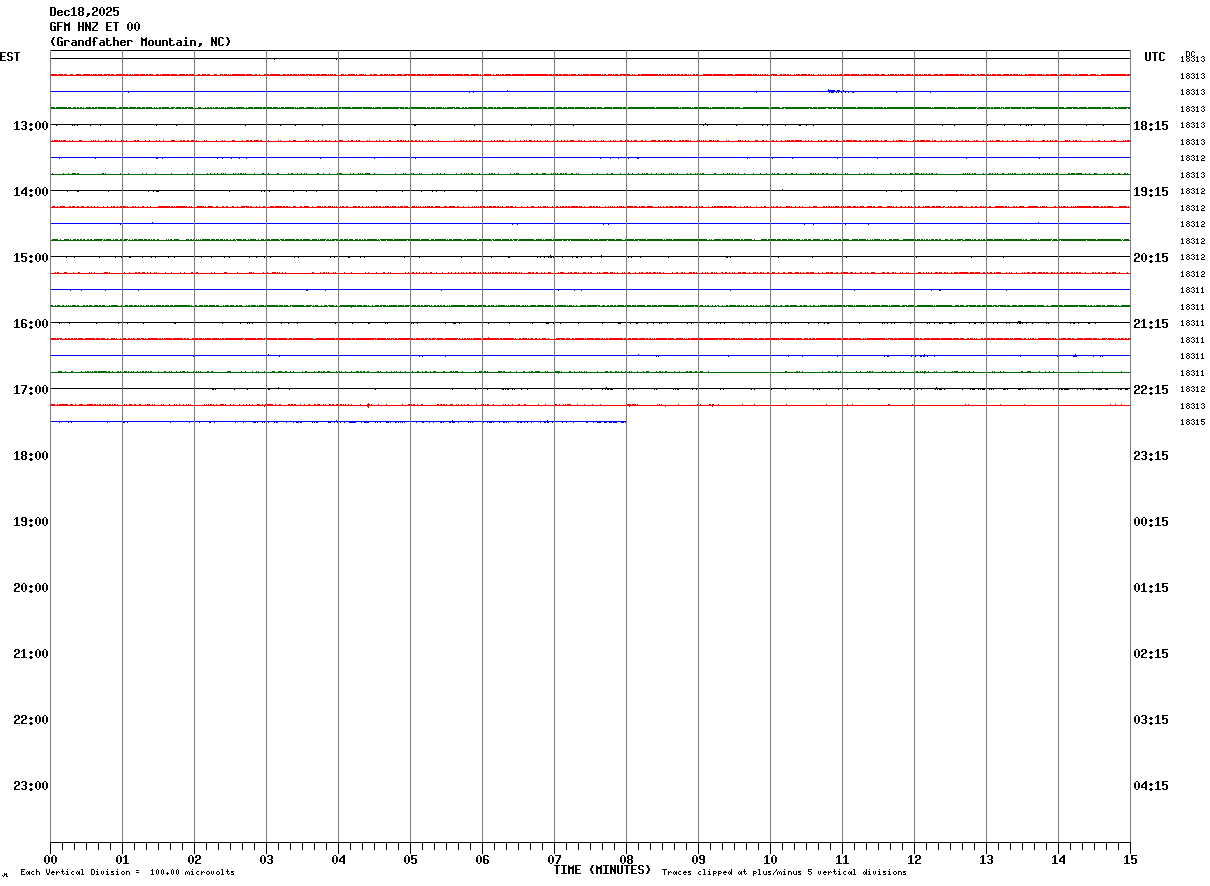This screenshot has height=886, width=1210.
Task: Select the TIME (MINUTES) axis title
Action: (602, 870)
